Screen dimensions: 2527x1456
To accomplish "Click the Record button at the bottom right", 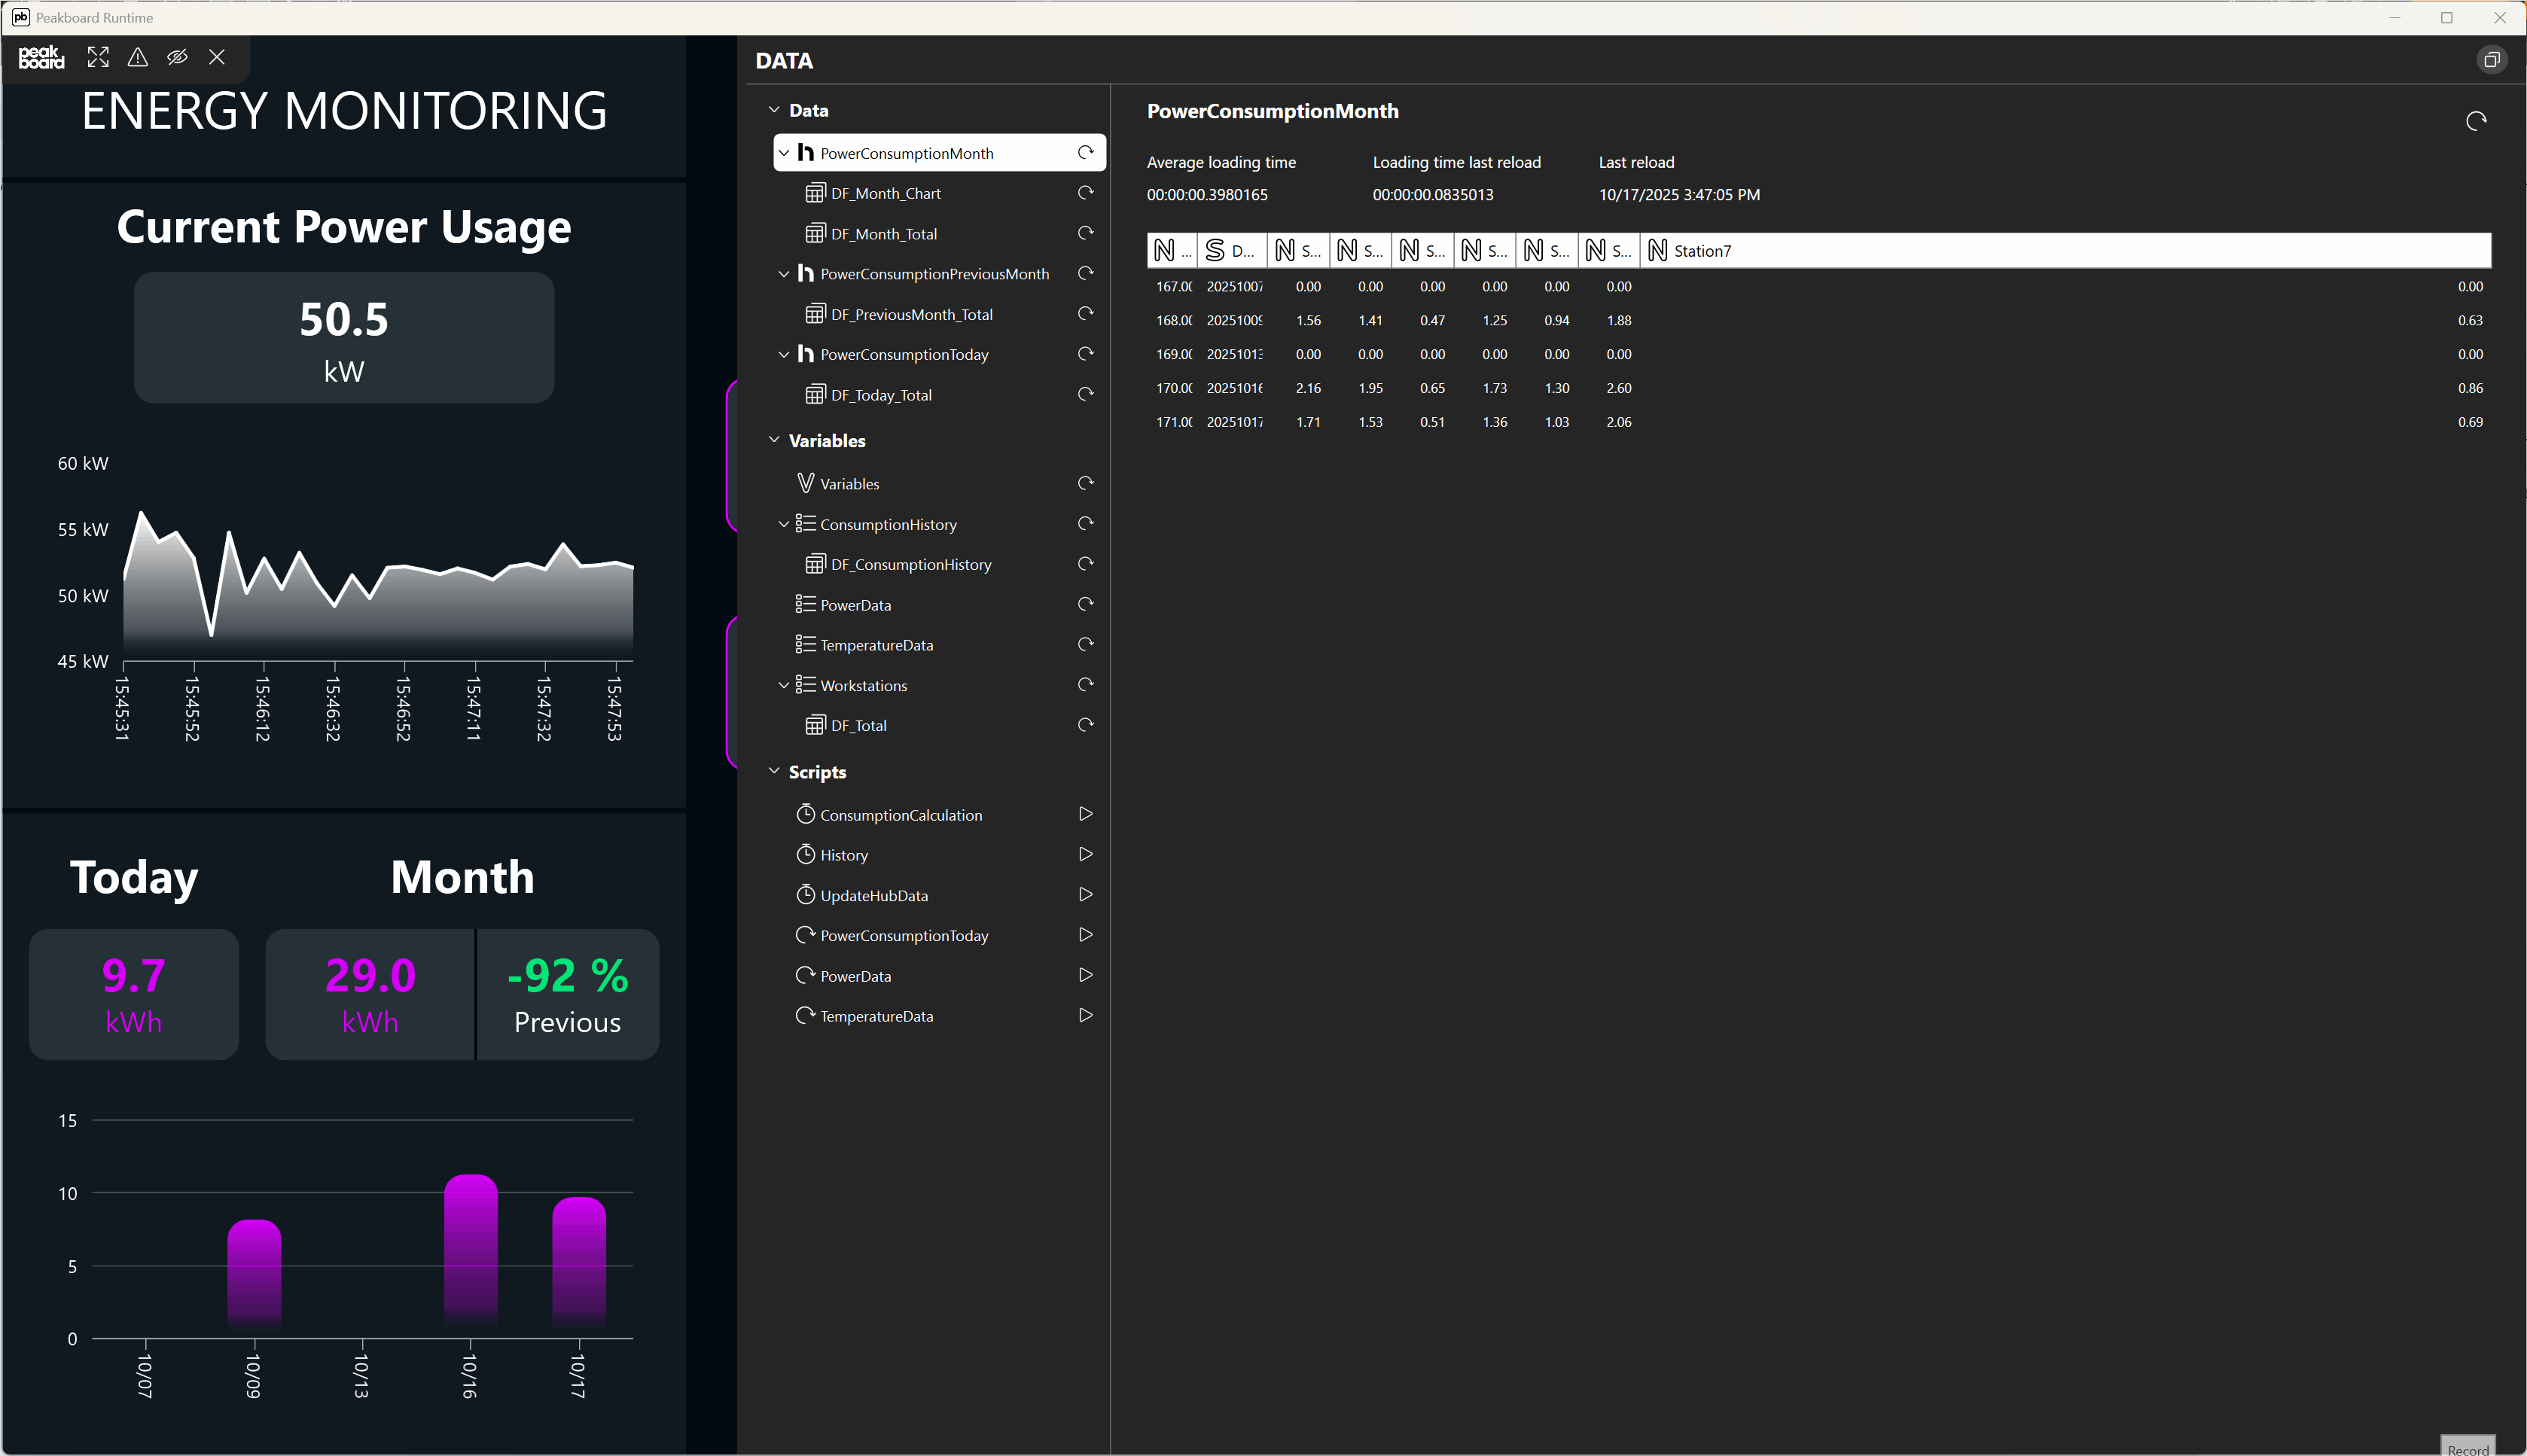I will (2470, 1448).
